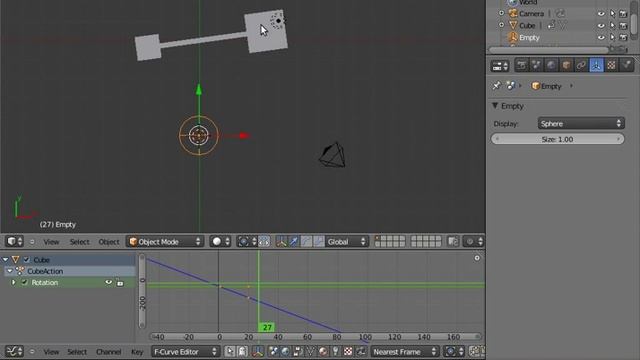Click the Size 1.00 field
The height and width of the screenshot is (360, 640).
(x=558, y=139)
